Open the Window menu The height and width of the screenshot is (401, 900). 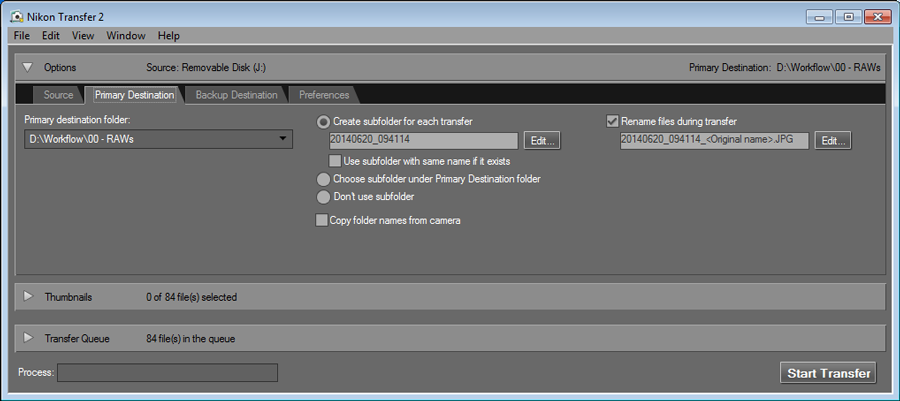[126, 36]
